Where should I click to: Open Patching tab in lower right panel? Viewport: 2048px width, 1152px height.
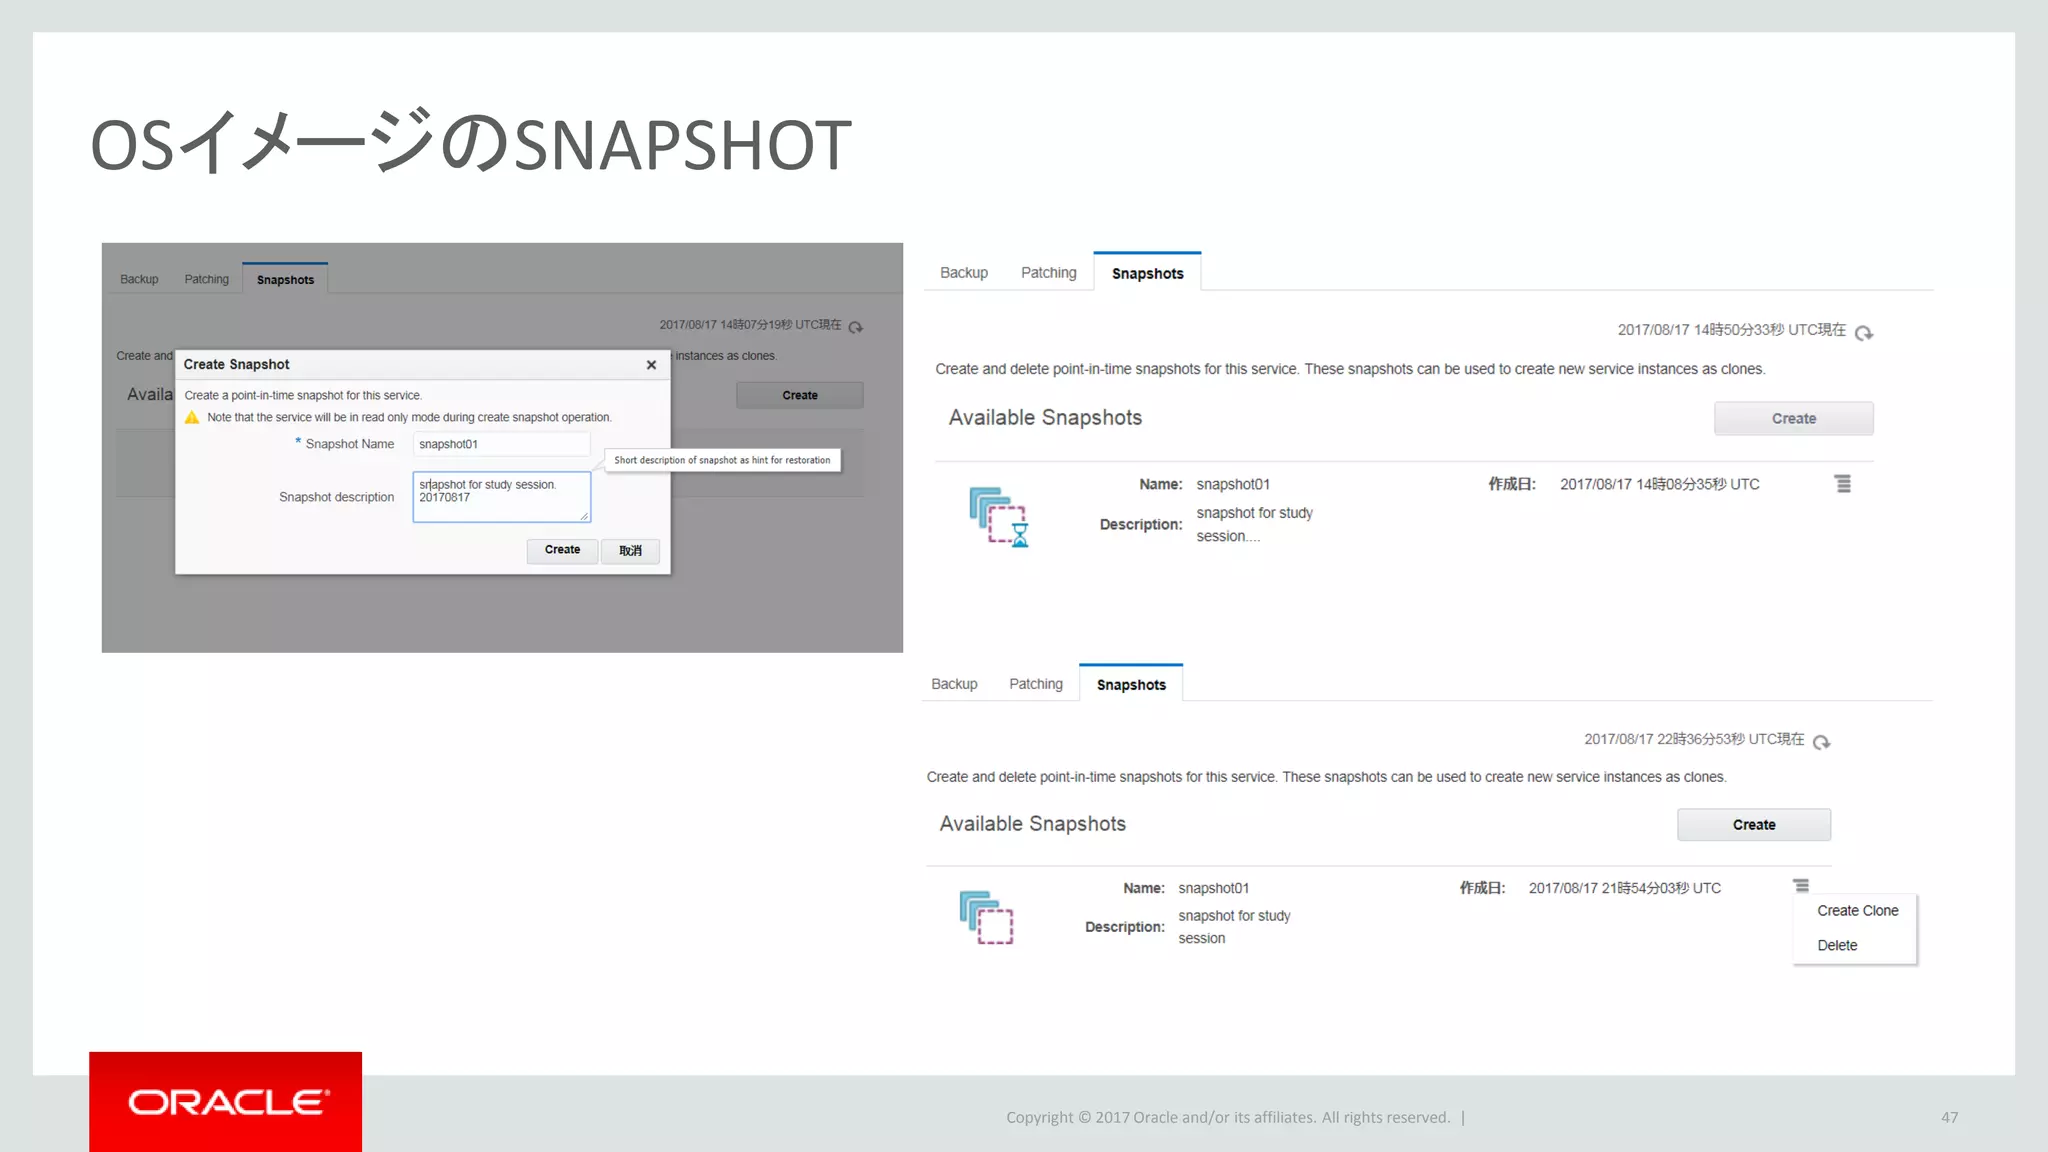(x=1035, y=684)
